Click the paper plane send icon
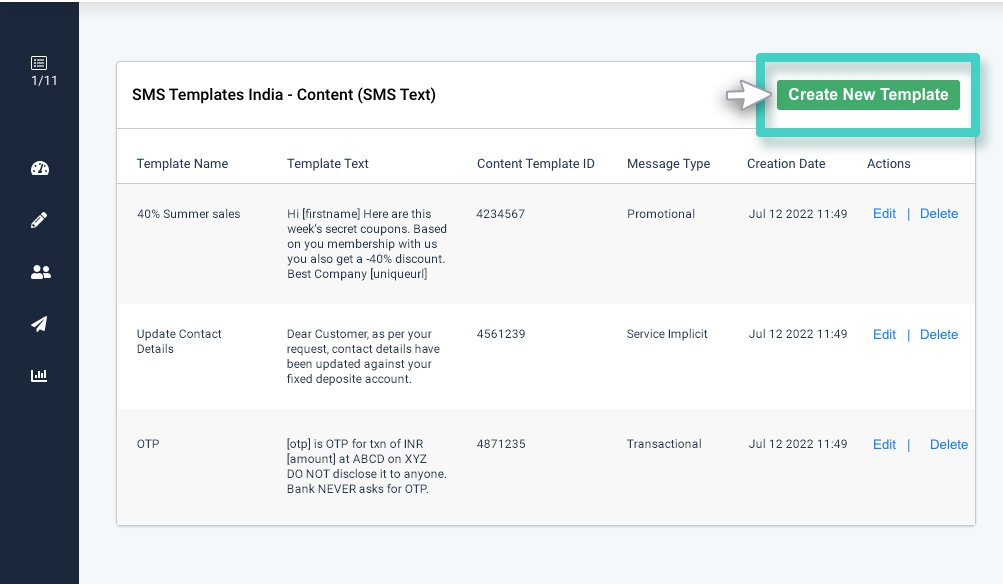 point(39,324)
